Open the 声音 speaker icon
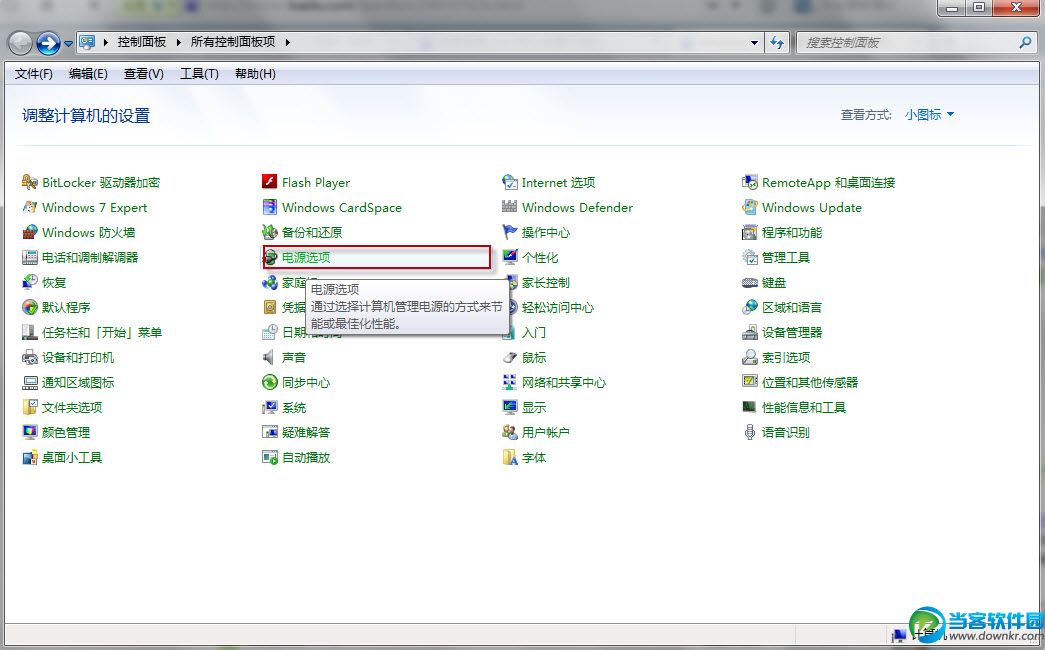This screenshot has width=1045, height=650. pos(269,357)
